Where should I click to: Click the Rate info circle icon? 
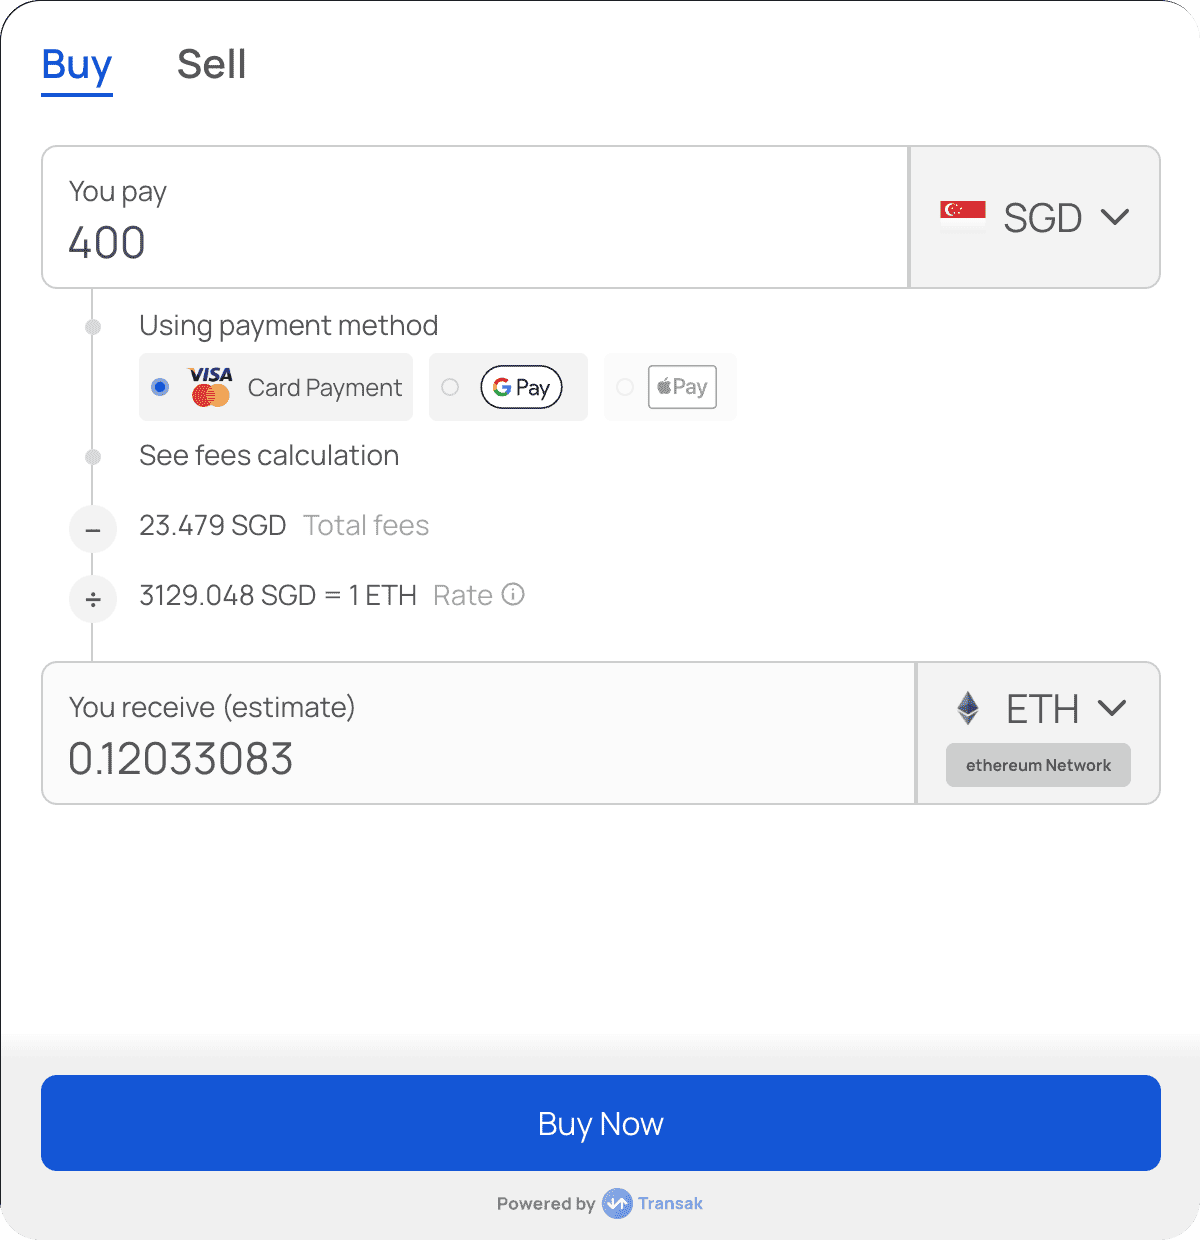513,595
